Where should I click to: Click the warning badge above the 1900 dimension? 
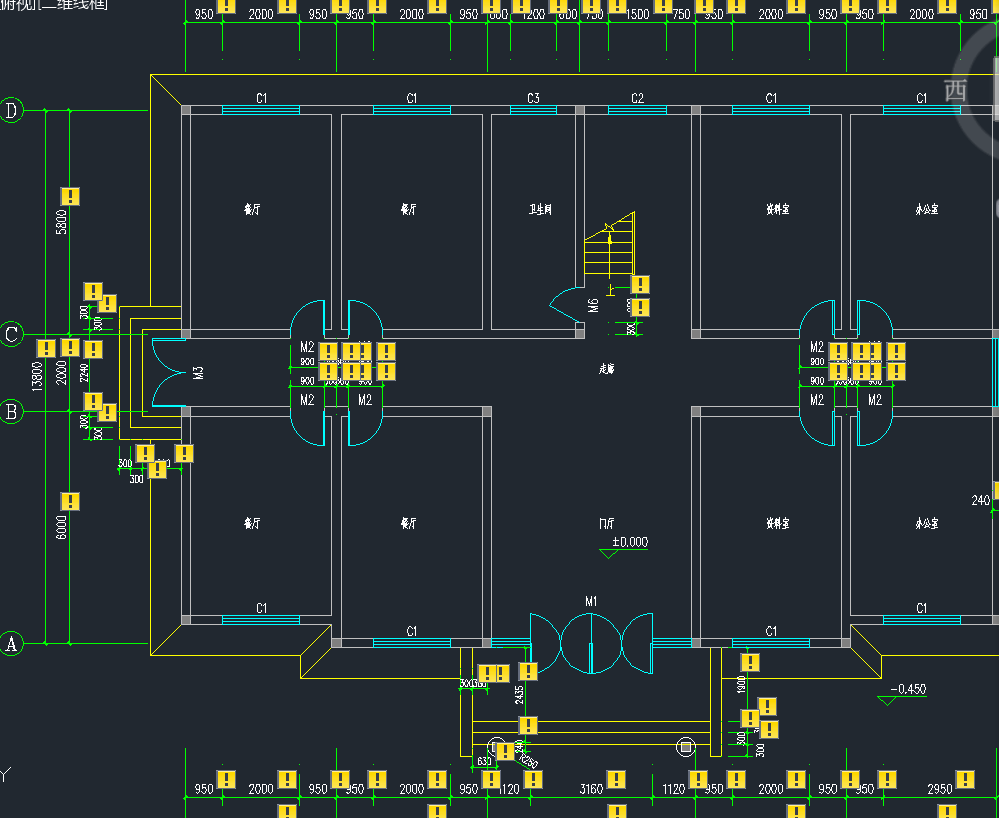751,662
